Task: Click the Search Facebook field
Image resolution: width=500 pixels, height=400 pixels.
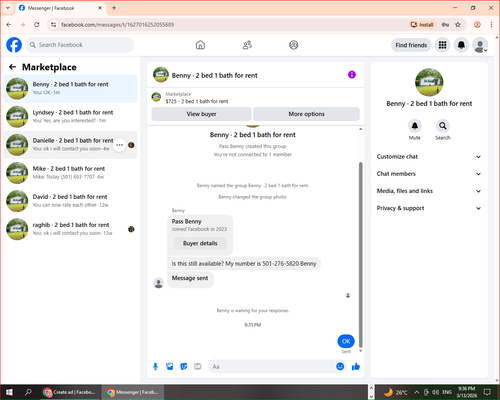Action: [x=80, y=45]
